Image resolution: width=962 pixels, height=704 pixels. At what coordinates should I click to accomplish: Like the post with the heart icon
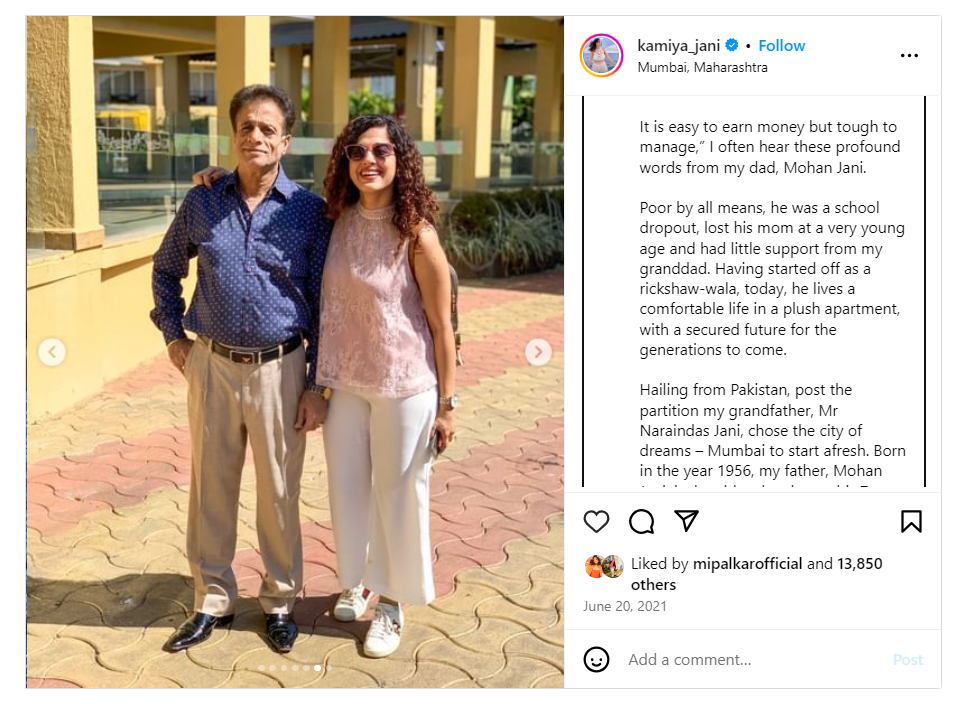[x=596, y=521]
